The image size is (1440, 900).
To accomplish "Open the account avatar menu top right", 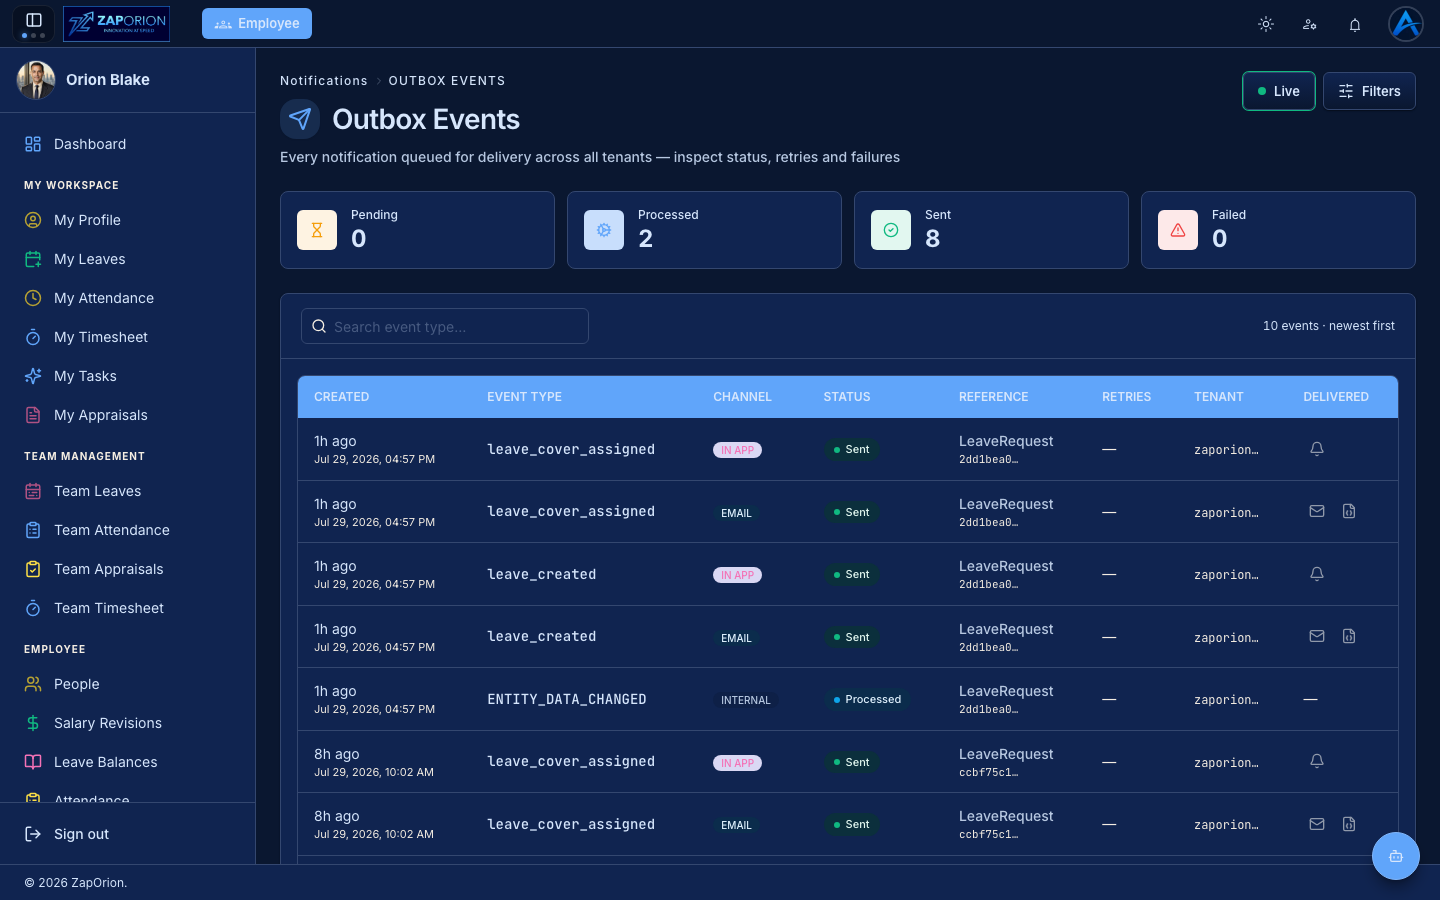I will tap(1406, 24).
